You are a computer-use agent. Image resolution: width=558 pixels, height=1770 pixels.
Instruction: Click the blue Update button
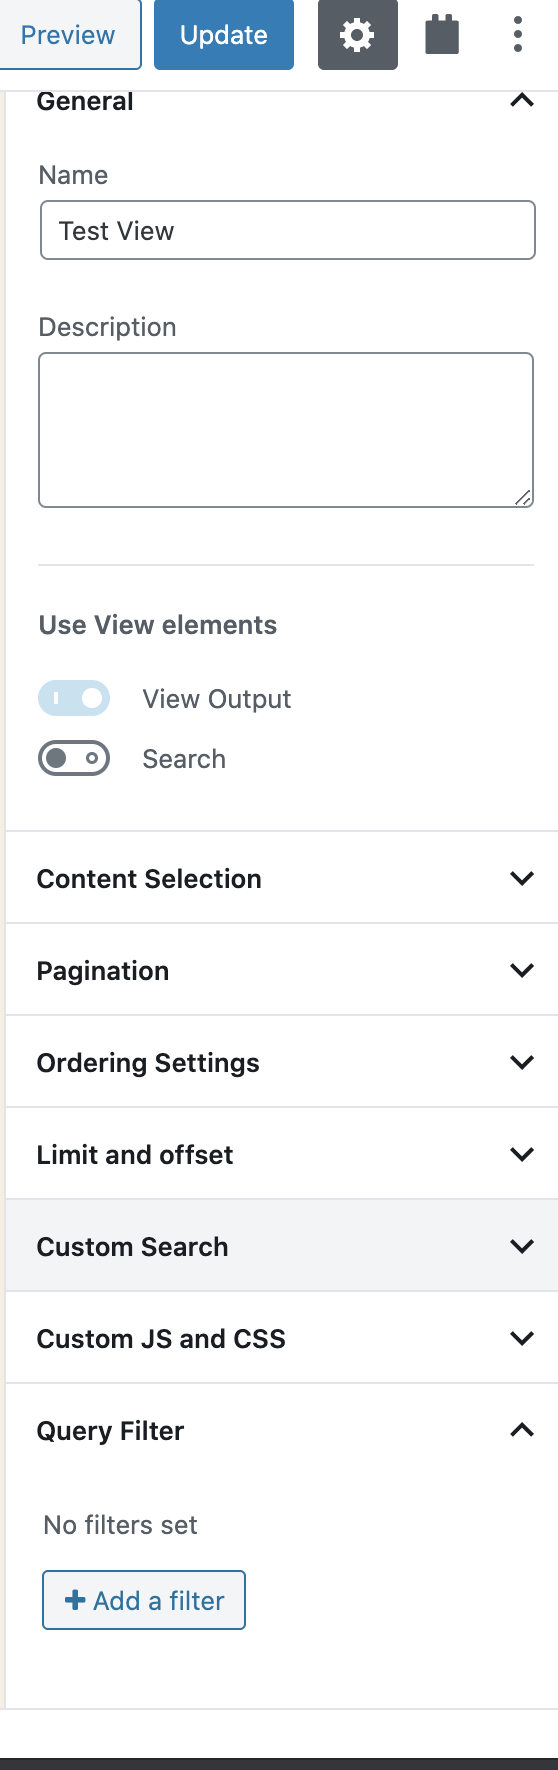click(x=224, y=35)
